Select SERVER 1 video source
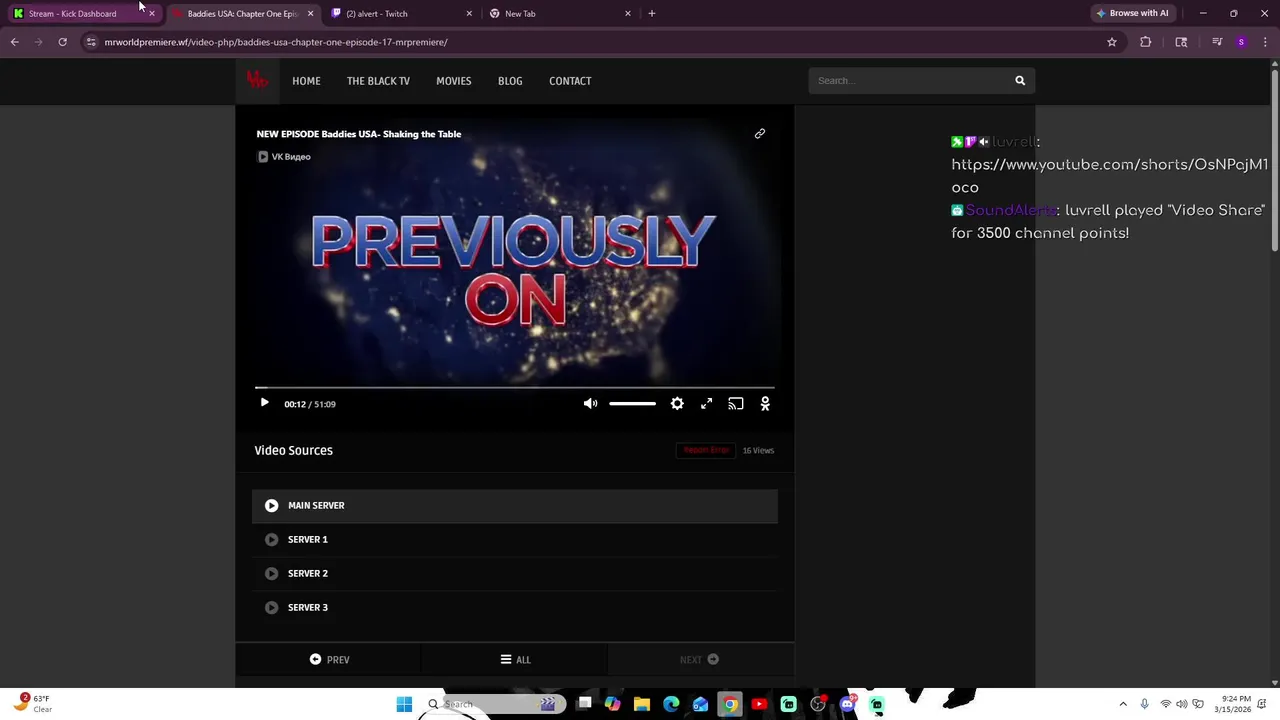The height and width of the screenshot is (720, 1280). [x=514, y=539]
